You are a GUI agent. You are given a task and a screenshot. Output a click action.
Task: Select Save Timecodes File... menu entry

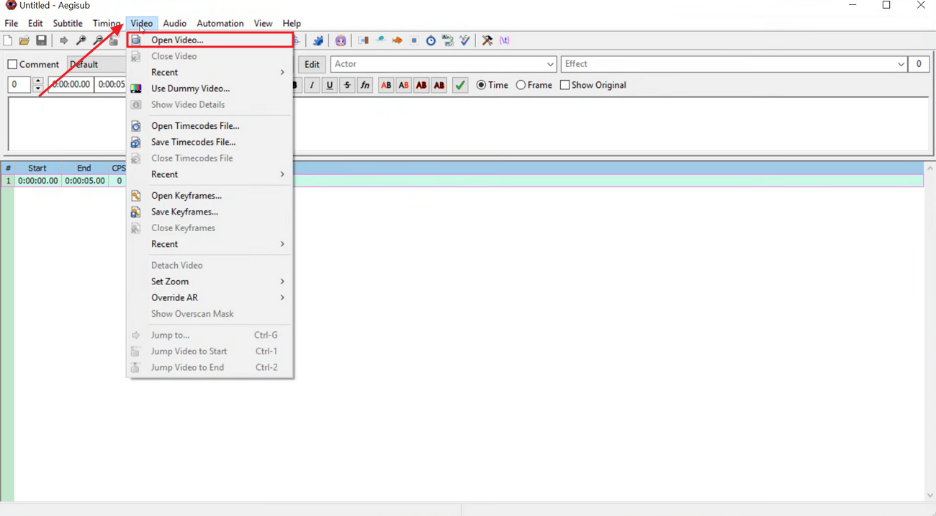tap(209, 142)
